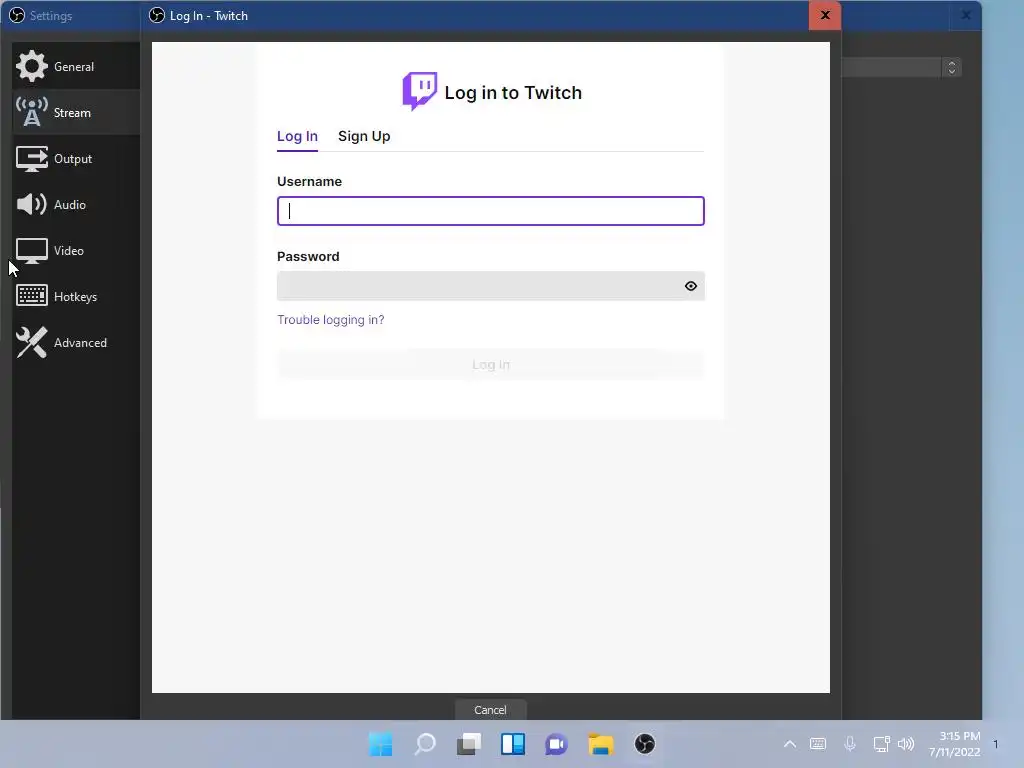
Task: Focus the Username input field
Action: pos(490,211)
